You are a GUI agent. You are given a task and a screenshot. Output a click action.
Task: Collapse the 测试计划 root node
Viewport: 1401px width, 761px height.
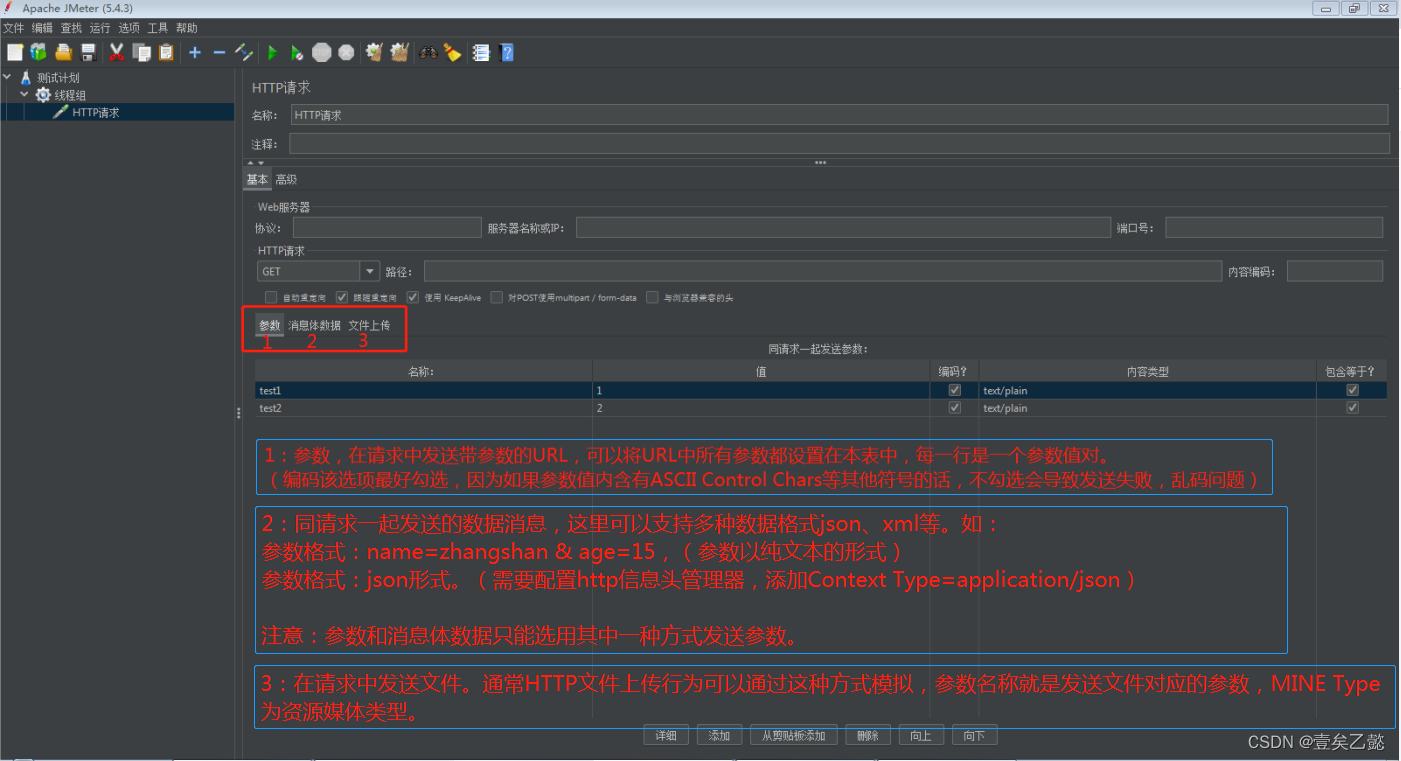point(8,78)
